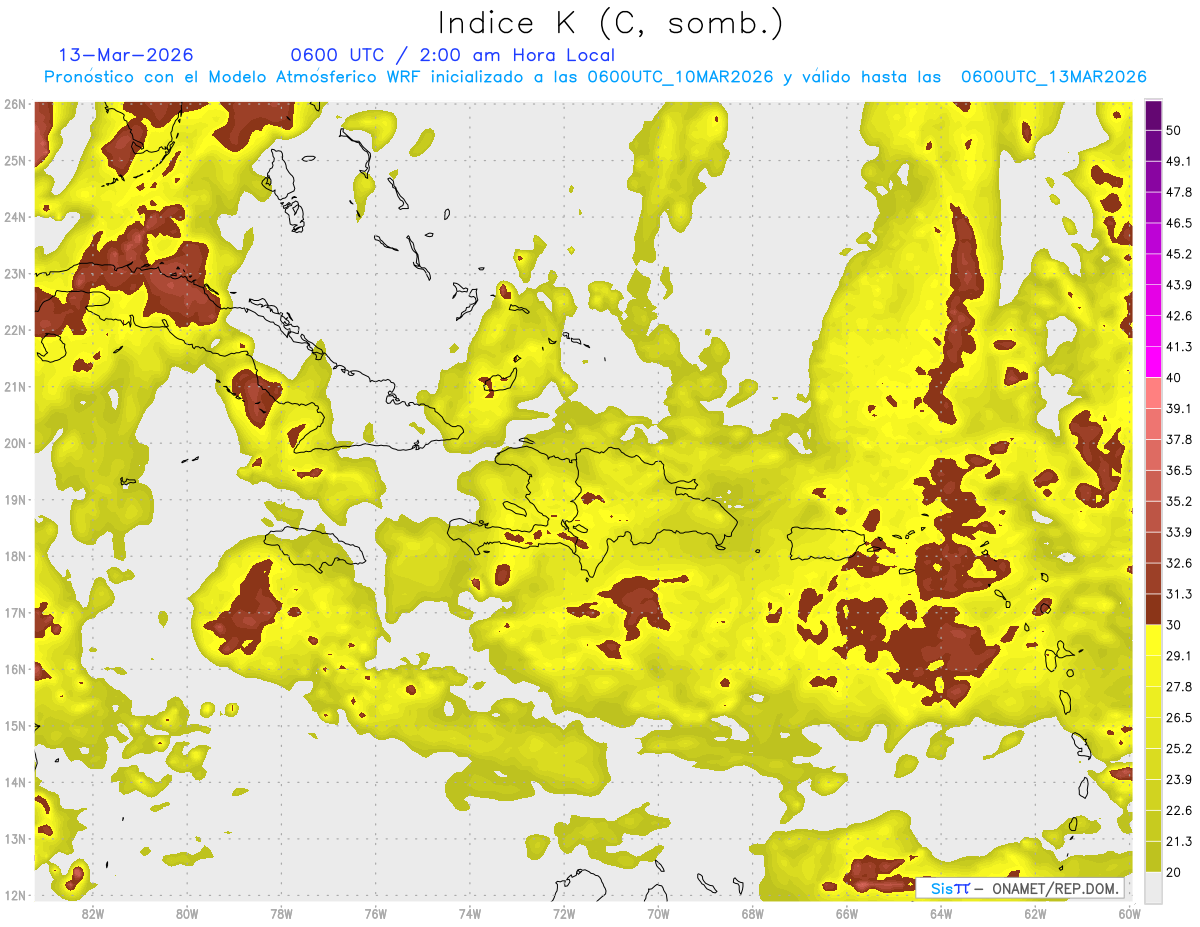Viewport: 1200px width, 927px height.
Task: Click the 19N latitude label
Action: click(14, 500)
